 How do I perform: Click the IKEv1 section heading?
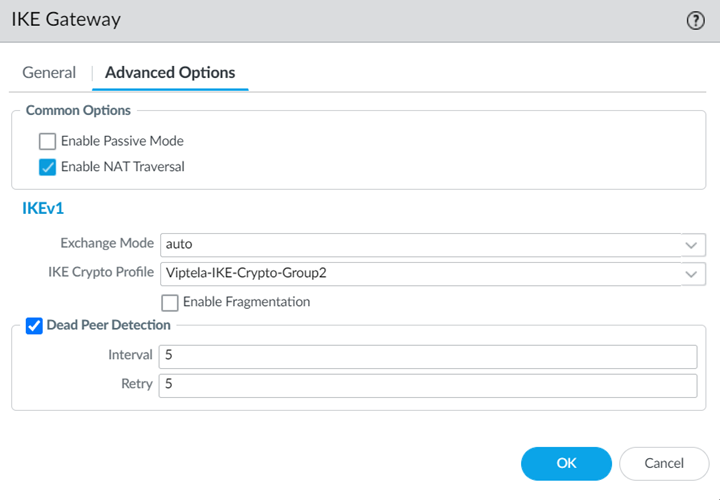pyautogui.click(x=43, y=209)
